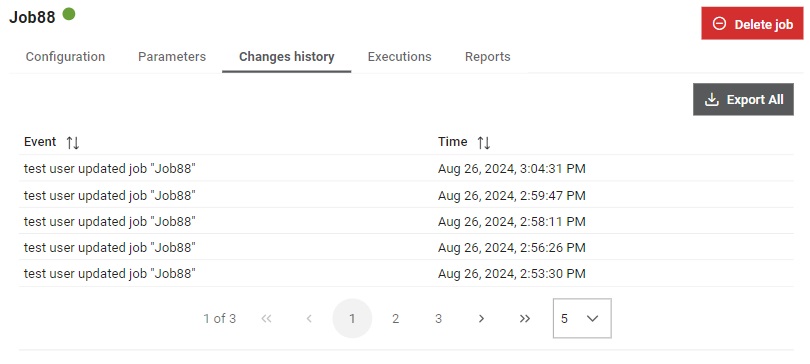This screenshot has height=364, width=810.
Task: Go to previous page chevron icon
Action: (x=309, y=319)
